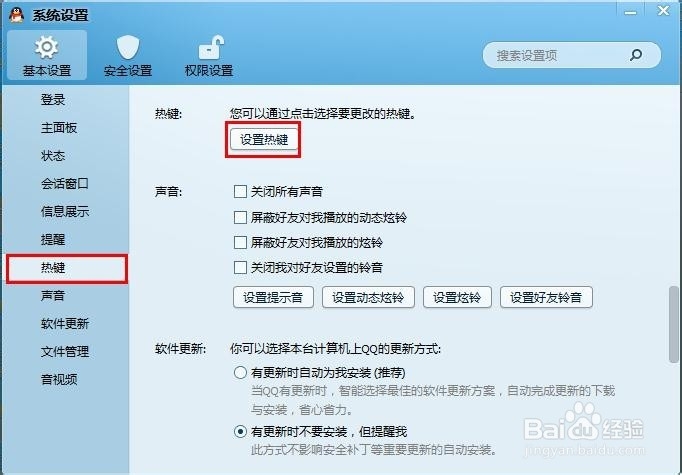
Task: Open the 设置动态炫铃 button
Action: pos(368,298)
